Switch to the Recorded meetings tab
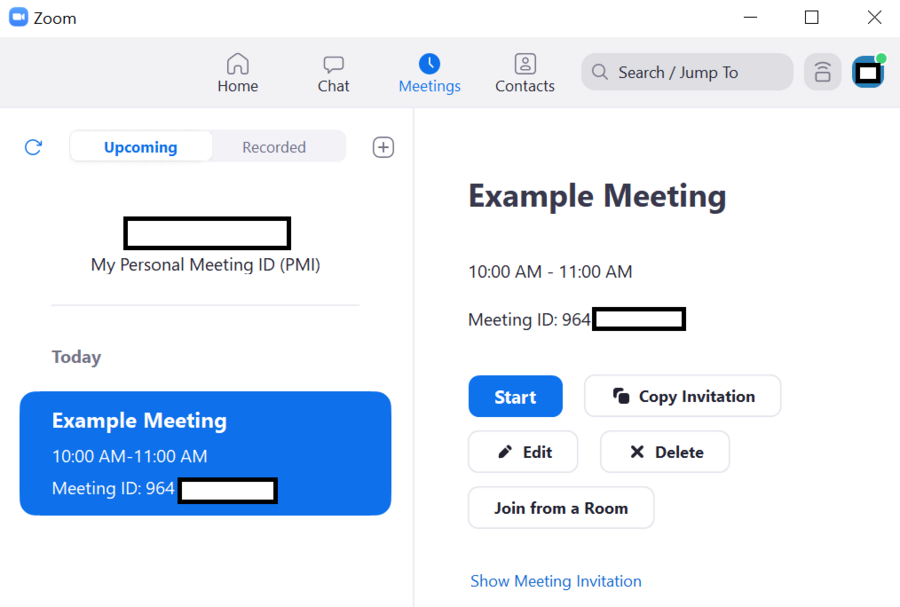The width and height of the screenshot is (900, 607). (274, 147)
